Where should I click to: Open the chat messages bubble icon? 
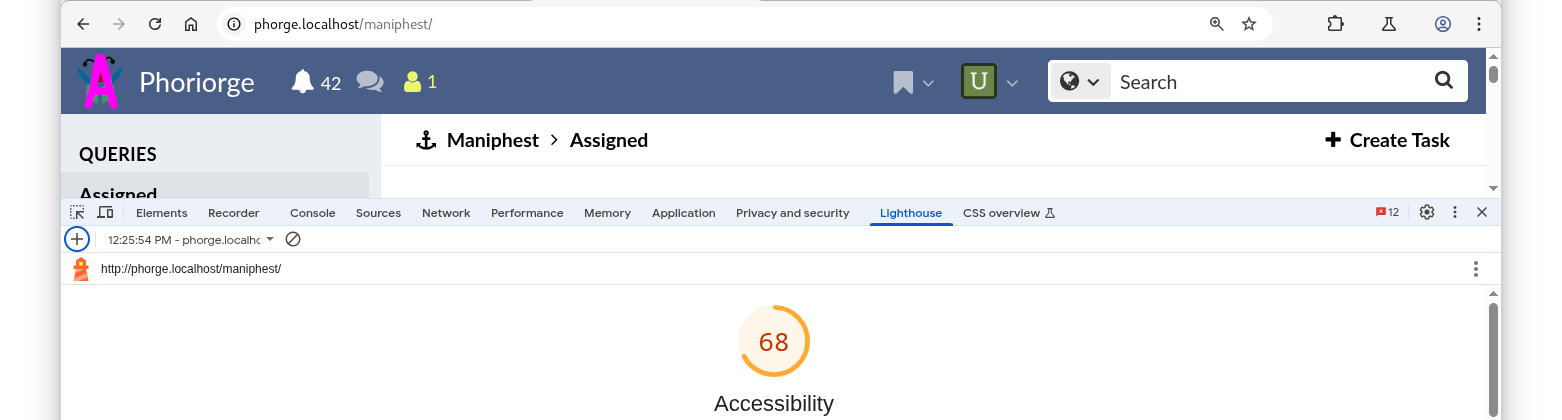tap(370, 82)
